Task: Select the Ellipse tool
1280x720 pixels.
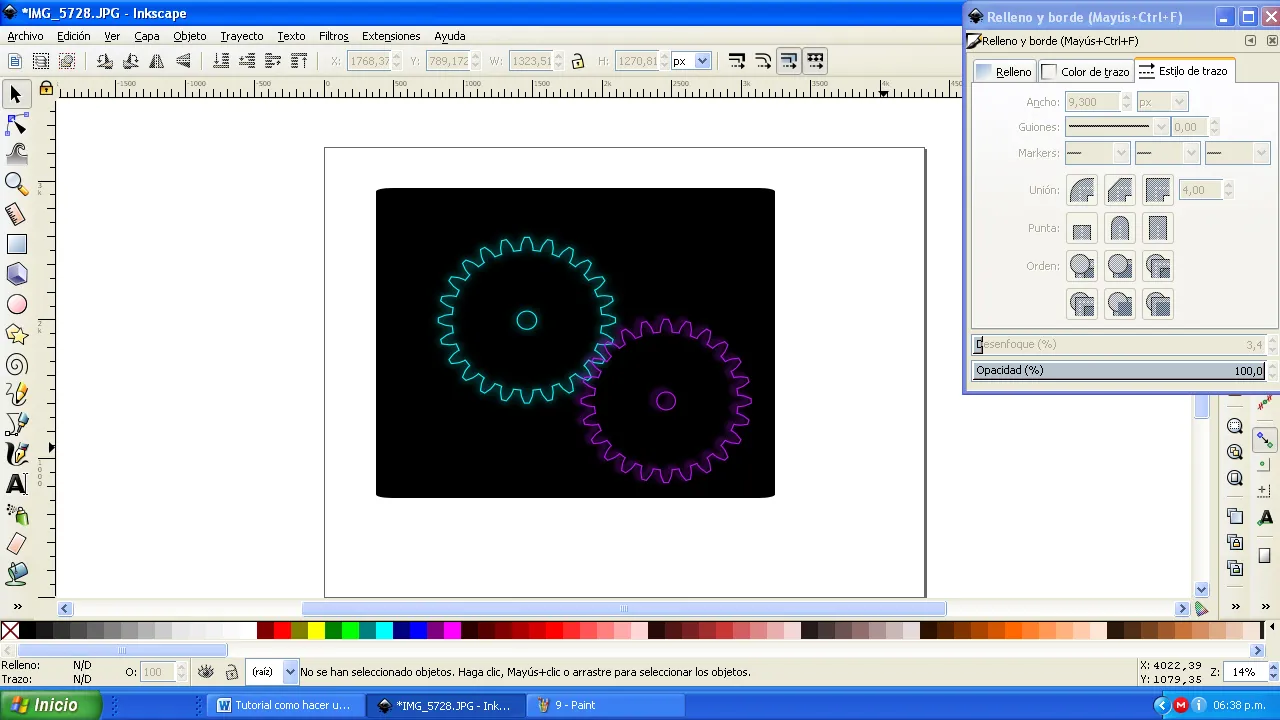Action: pyautogui.click(x=16, y=304)
